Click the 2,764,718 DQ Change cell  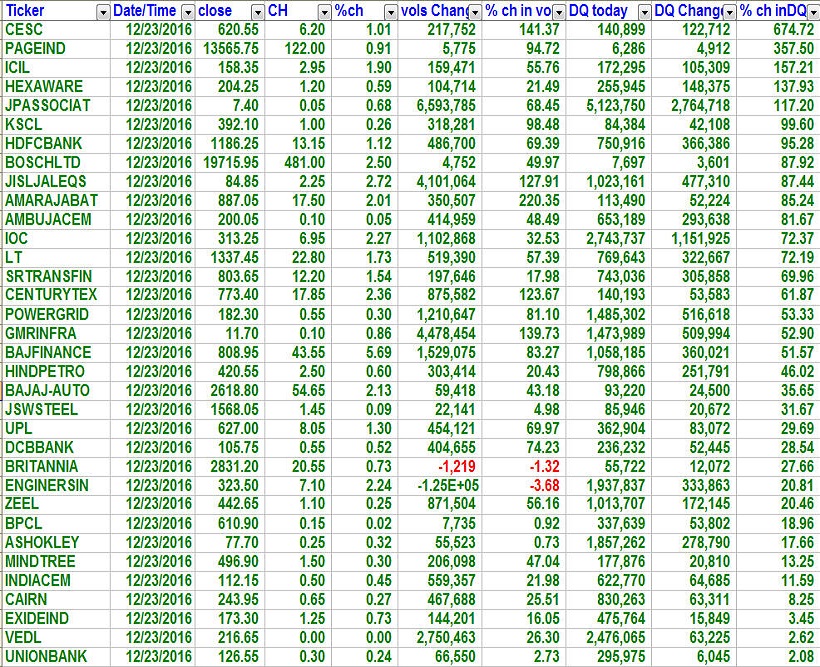694,106
